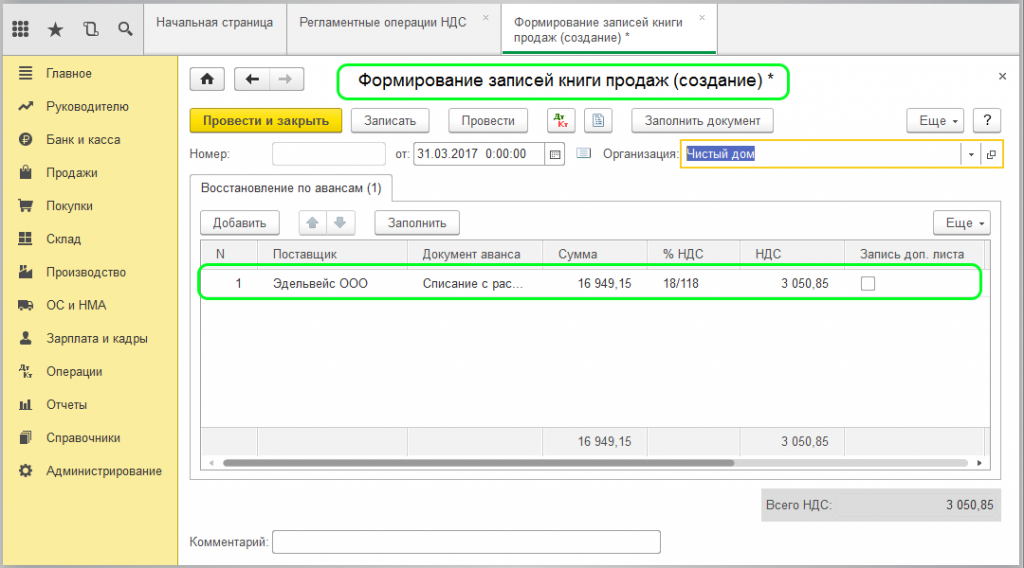Click the Дт/Кт postings icon
1024x568 pixels.
pyautogui.click(x=561, y=121)
